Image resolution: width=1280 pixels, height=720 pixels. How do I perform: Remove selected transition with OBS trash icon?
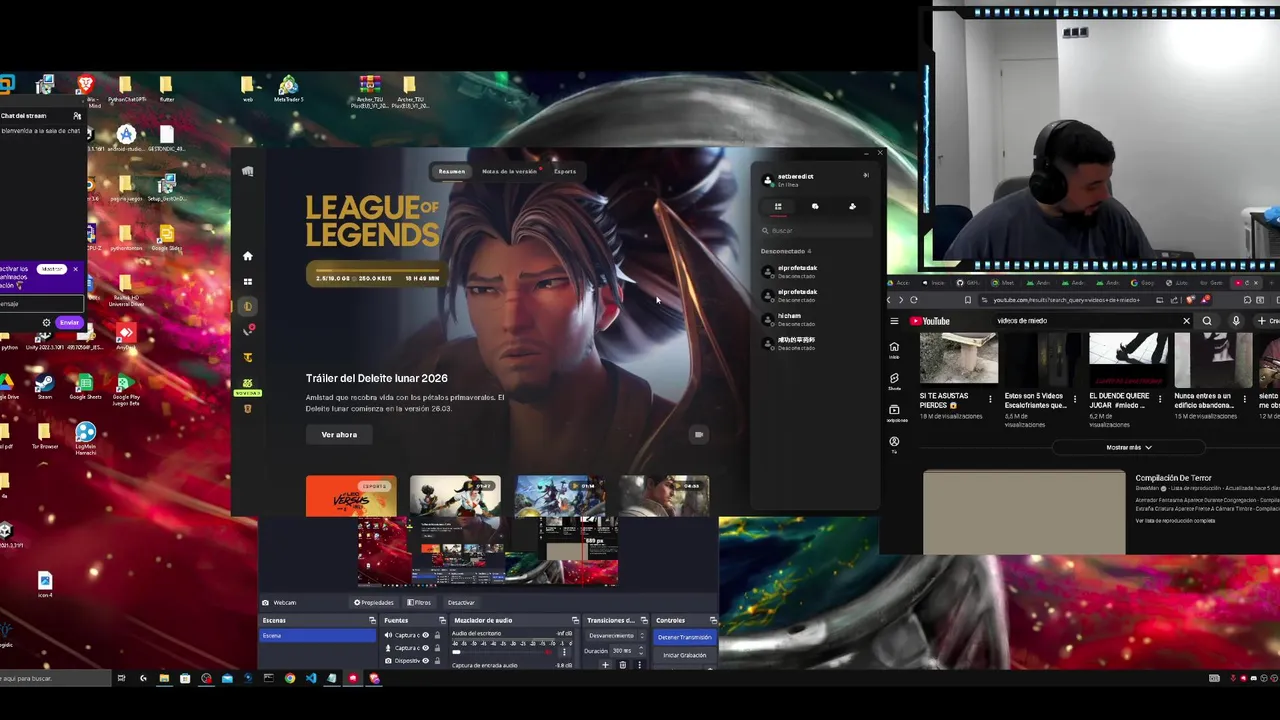pos(622,665)
